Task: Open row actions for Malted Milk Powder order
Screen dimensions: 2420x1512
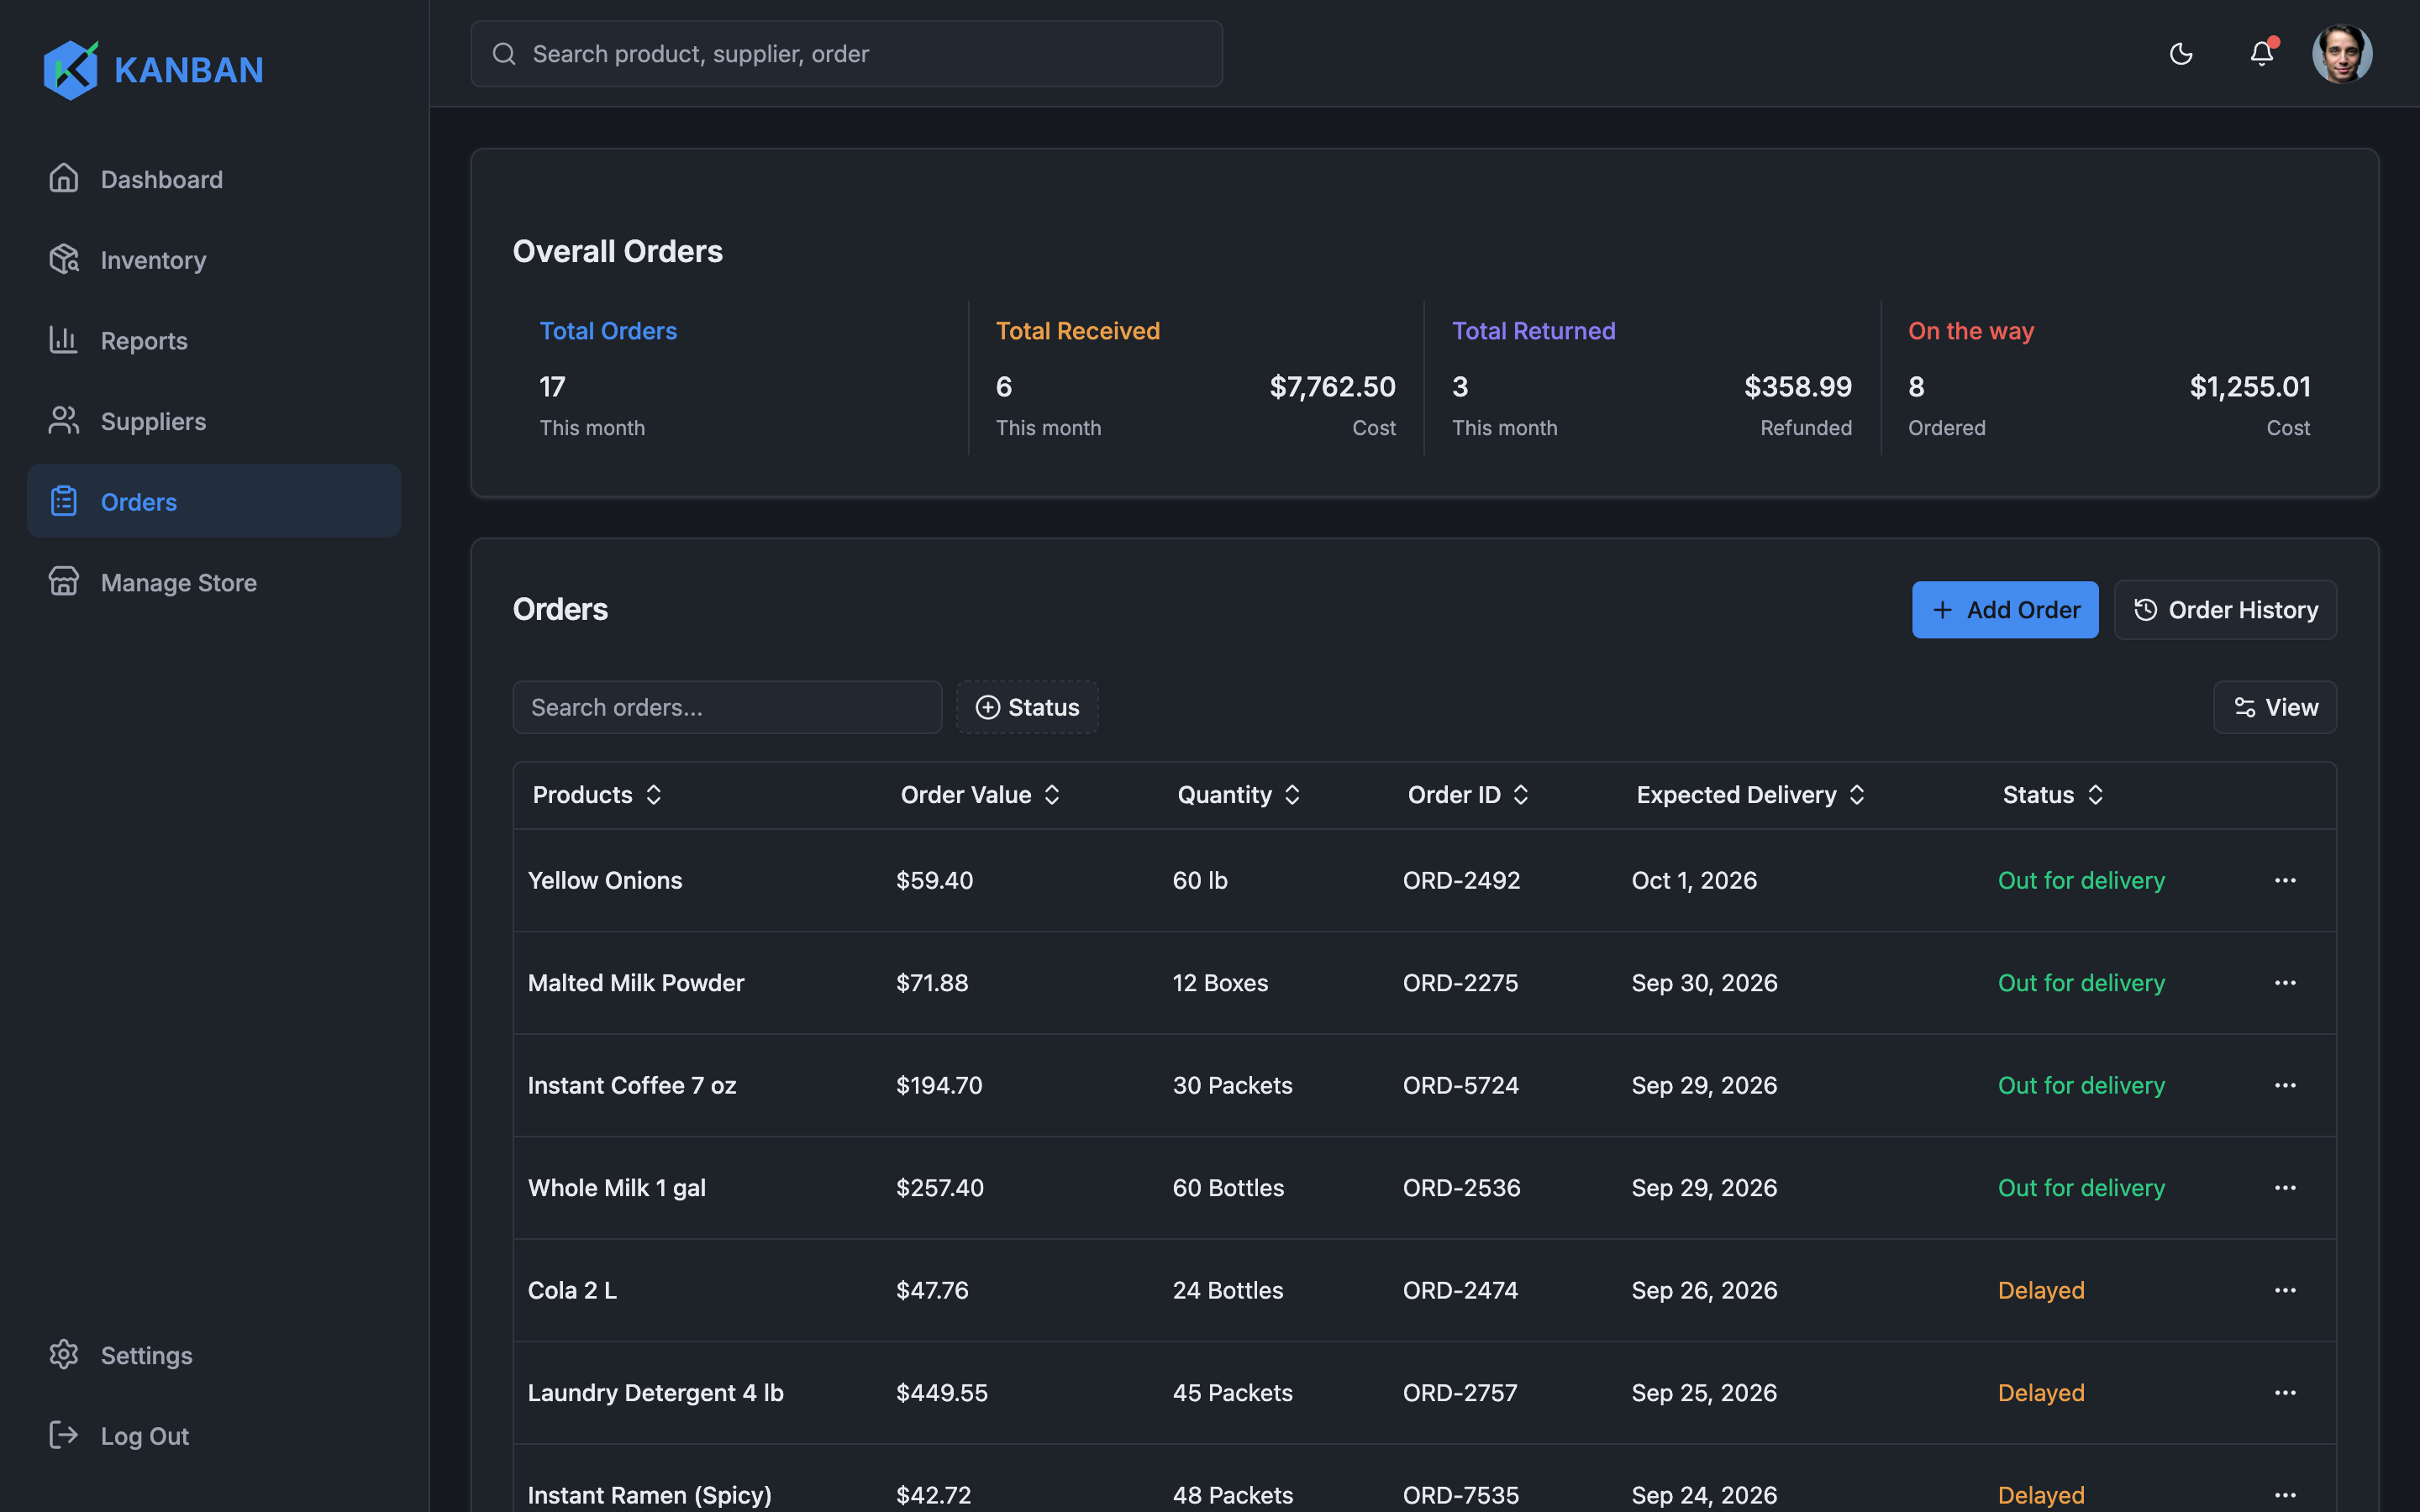Action: tap(2285, 983)
